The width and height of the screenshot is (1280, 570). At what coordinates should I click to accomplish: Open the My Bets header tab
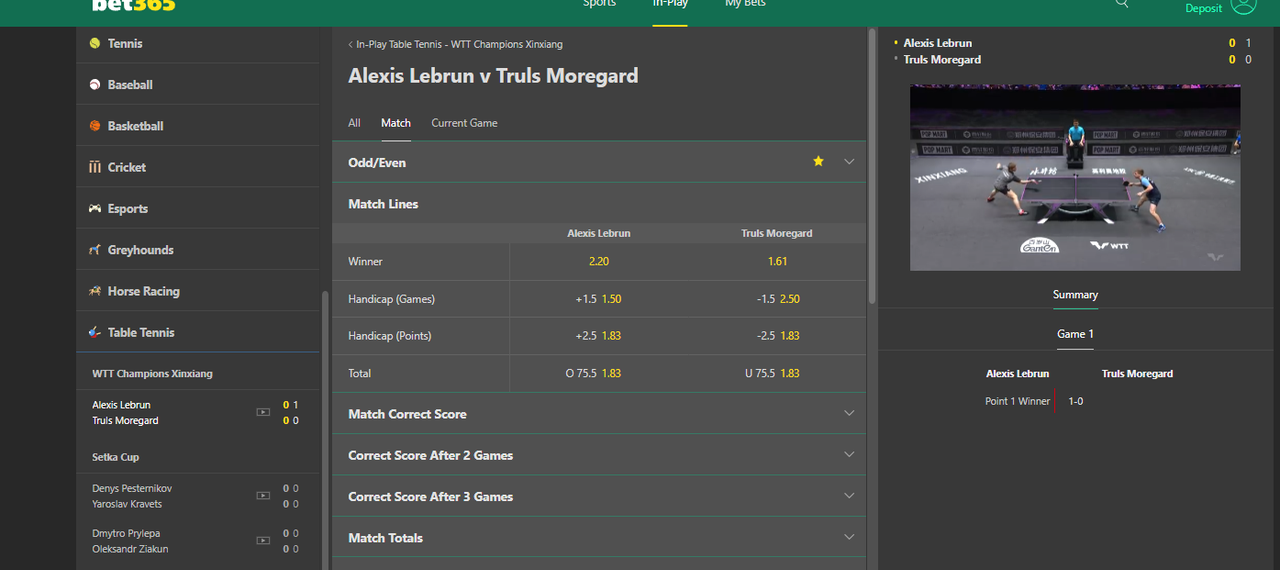pos(745,4)
